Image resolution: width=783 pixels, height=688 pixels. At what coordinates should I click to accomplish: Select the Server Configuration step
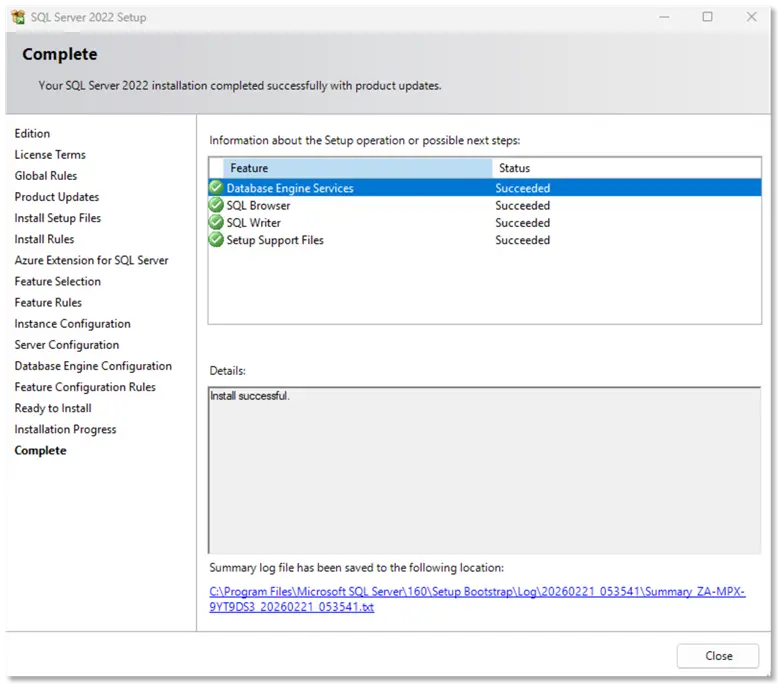click(x=67, y=345)
